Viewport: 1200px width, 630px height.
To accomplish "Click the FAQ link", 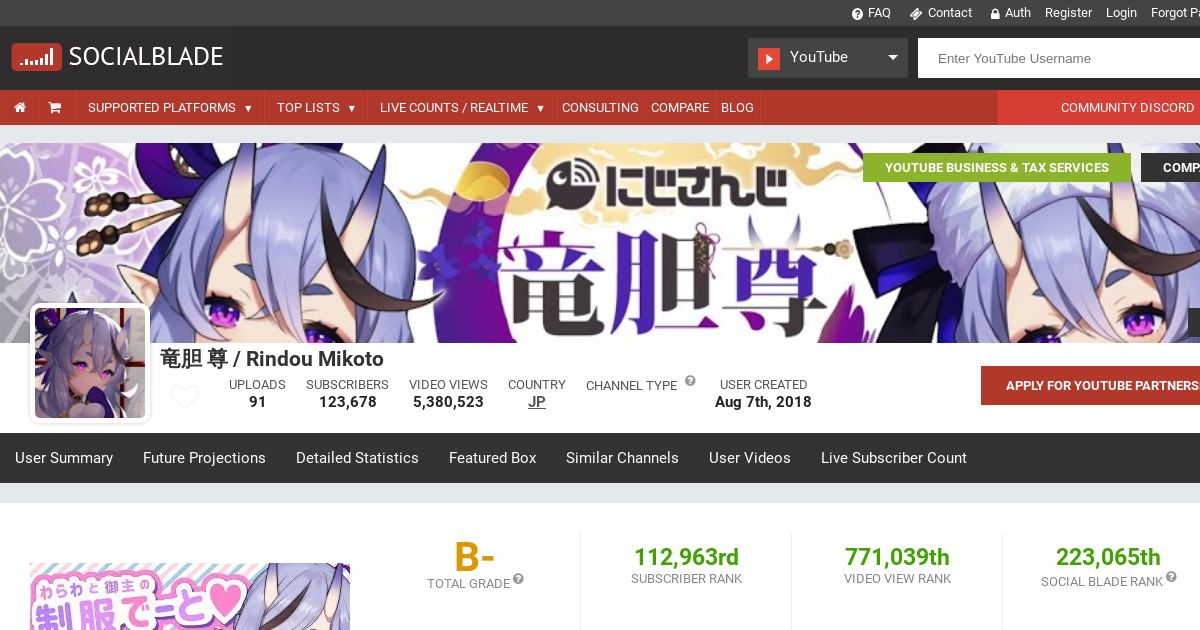I will coord(879,13).
